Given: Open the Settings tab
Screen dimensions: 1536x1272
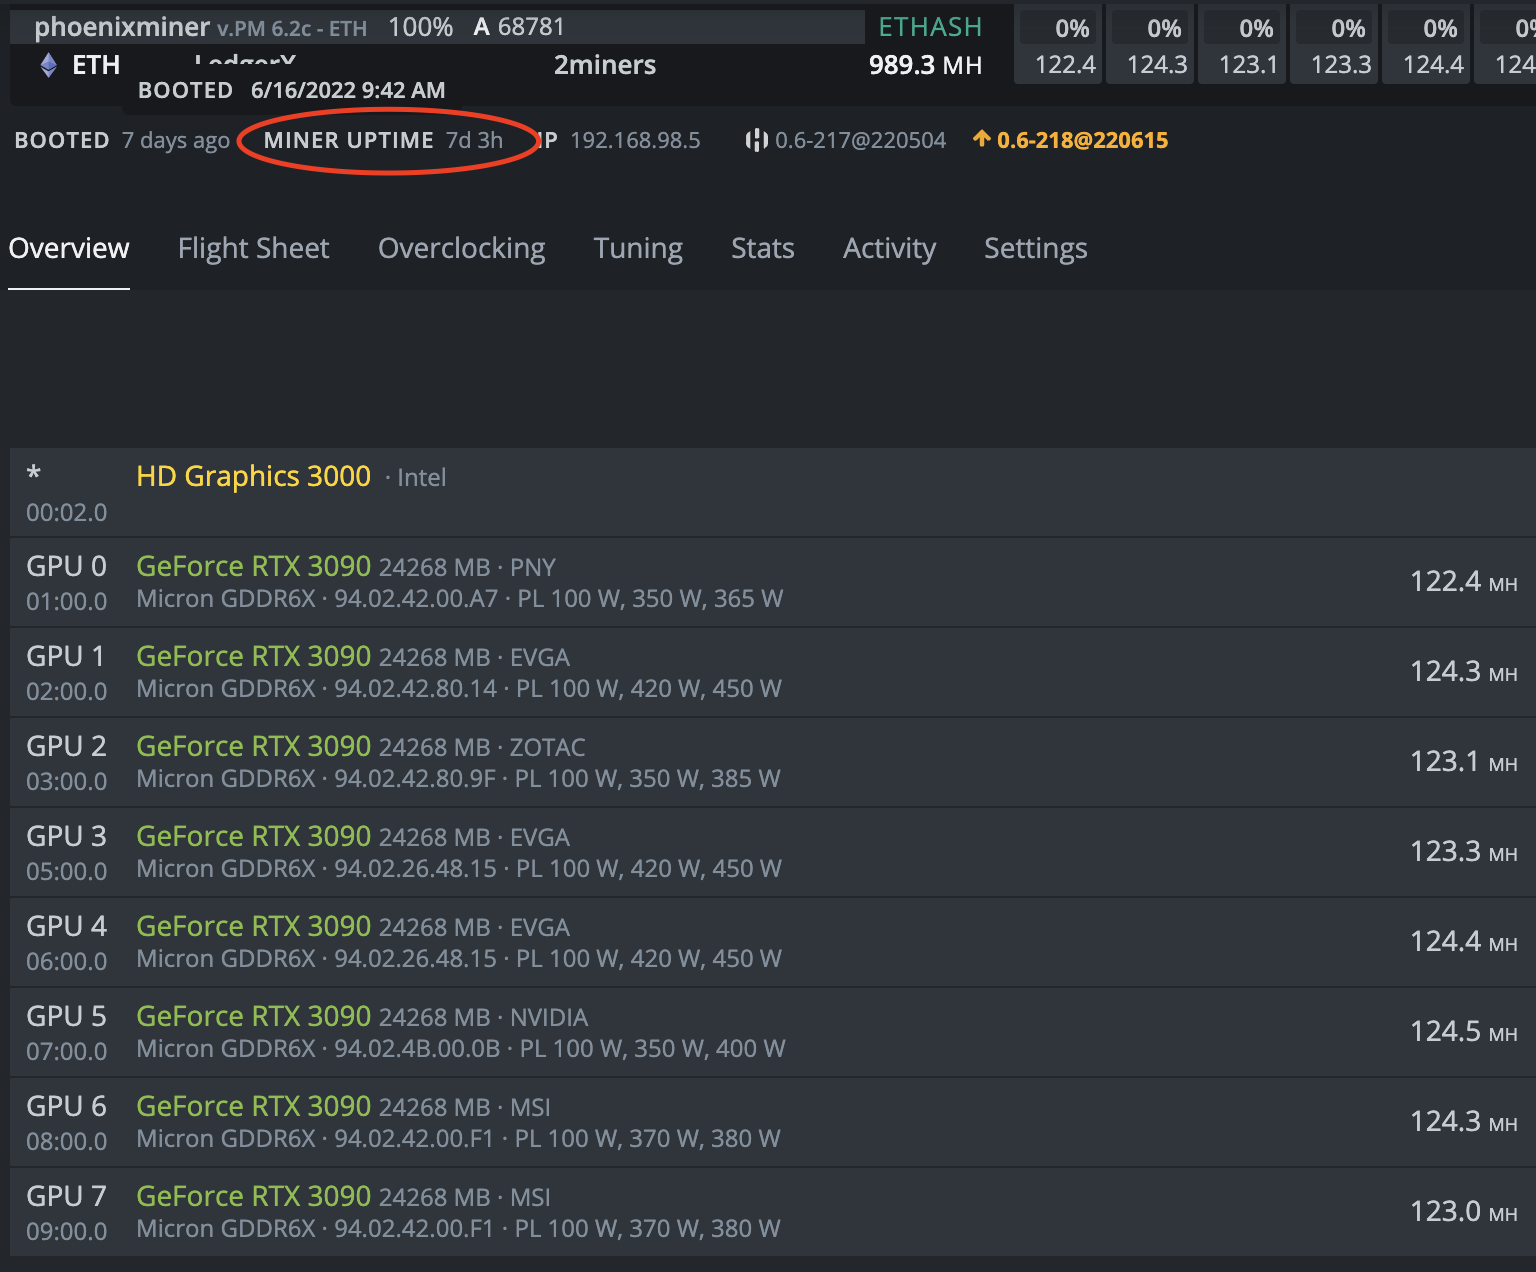Looking at the screenshot, I should coord(1036,248).
